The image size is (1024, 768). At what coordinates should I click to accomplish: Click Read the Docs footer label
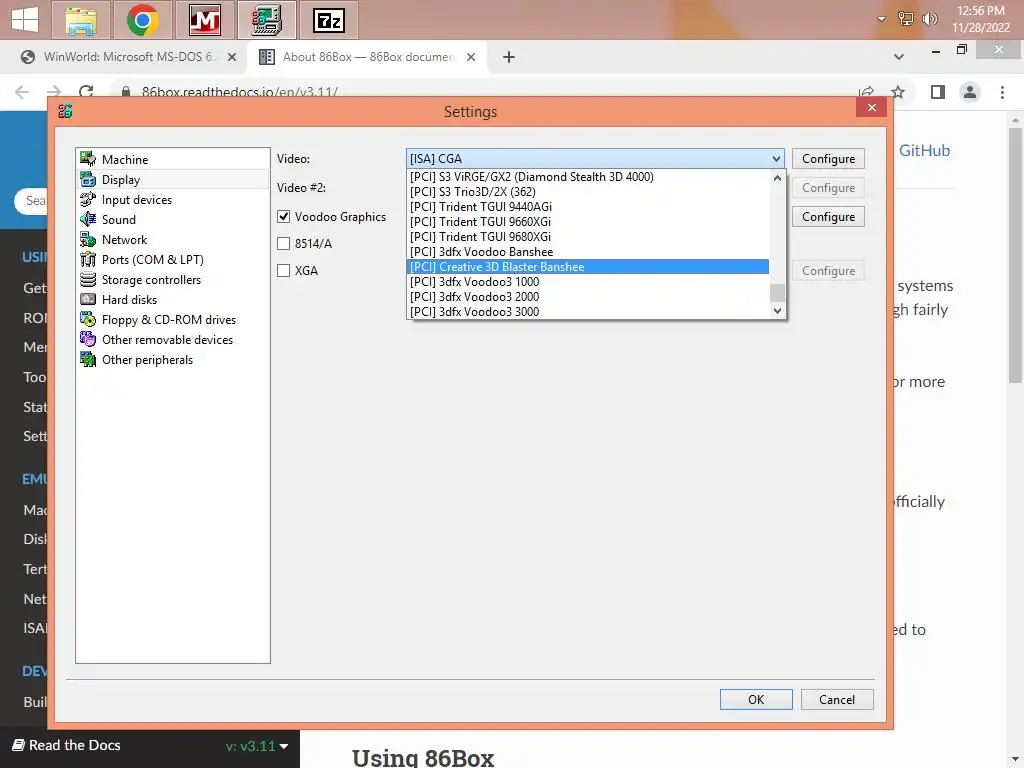66,745
